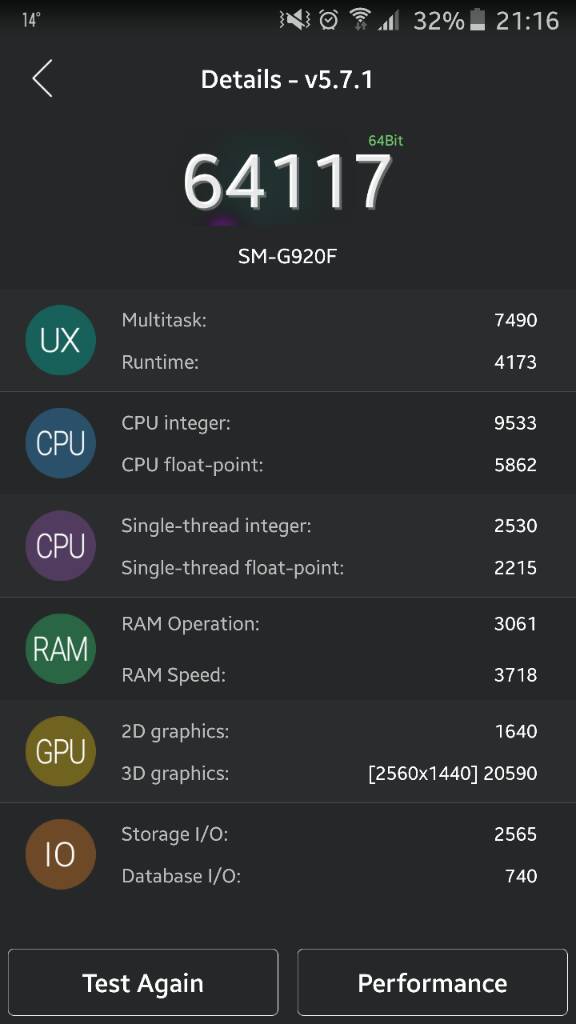Open the green RAM category icon
Image resolution: width=576 pixels, height=1024 pixels.
click(x=60, y=648)
